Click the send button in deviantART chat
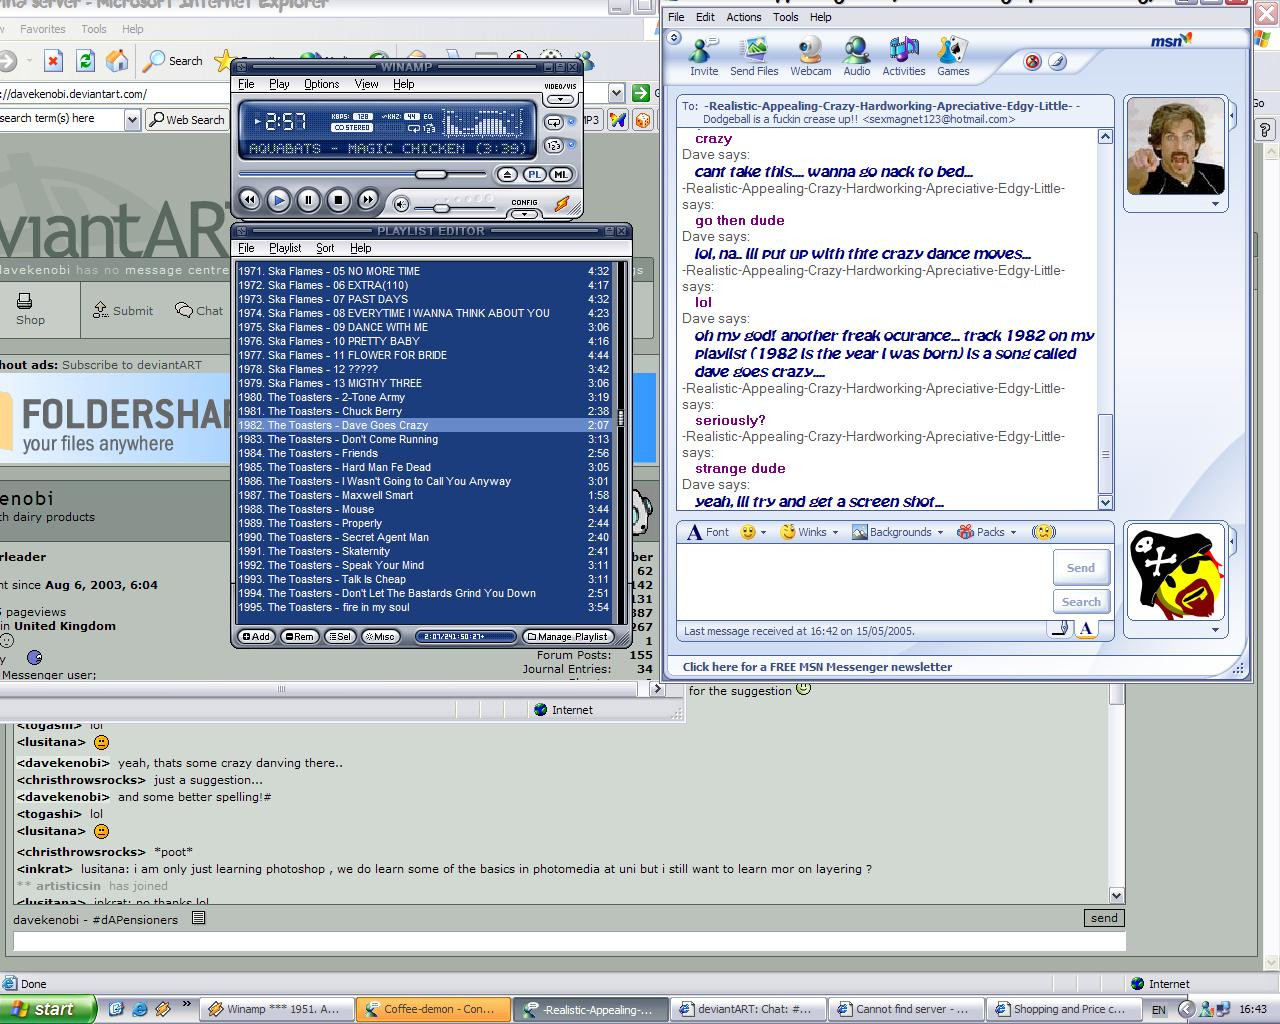 (x=1104, y=918)
